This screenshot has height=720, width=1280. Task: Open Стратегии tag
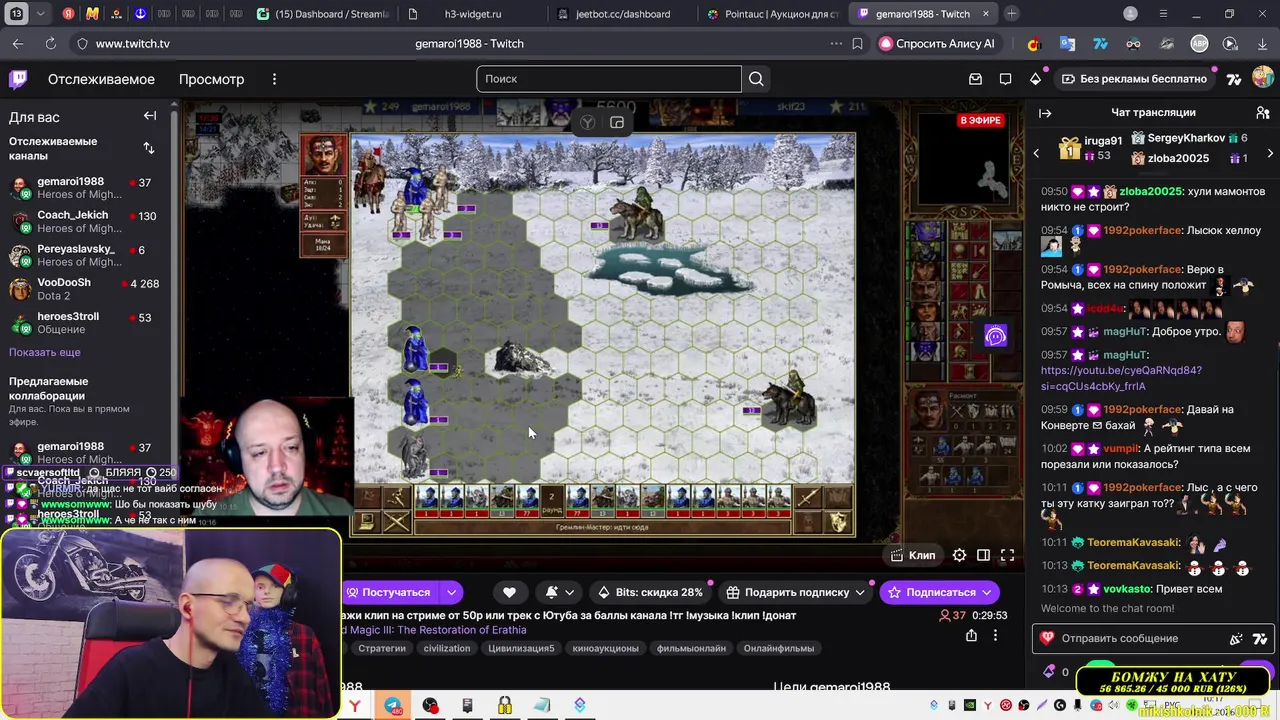point(382,648)
